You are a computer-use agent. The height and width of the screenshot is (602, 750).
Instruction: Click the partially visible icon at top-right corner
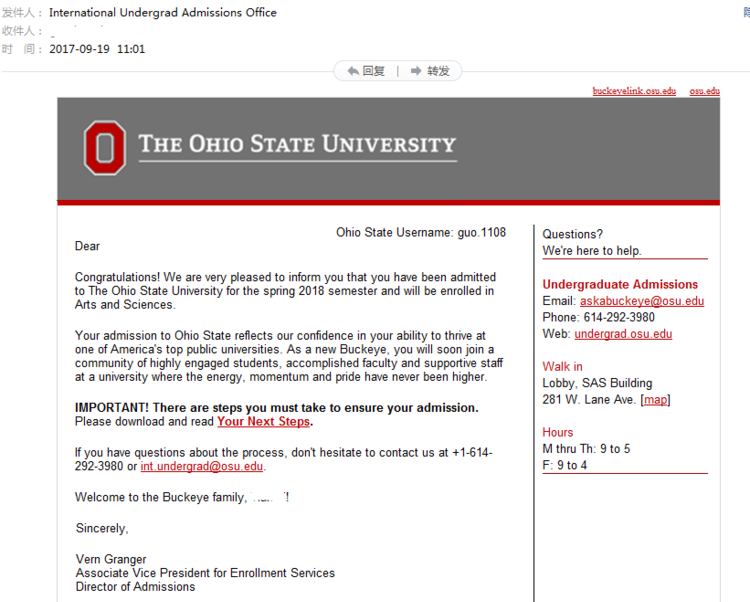click(746, 9)
